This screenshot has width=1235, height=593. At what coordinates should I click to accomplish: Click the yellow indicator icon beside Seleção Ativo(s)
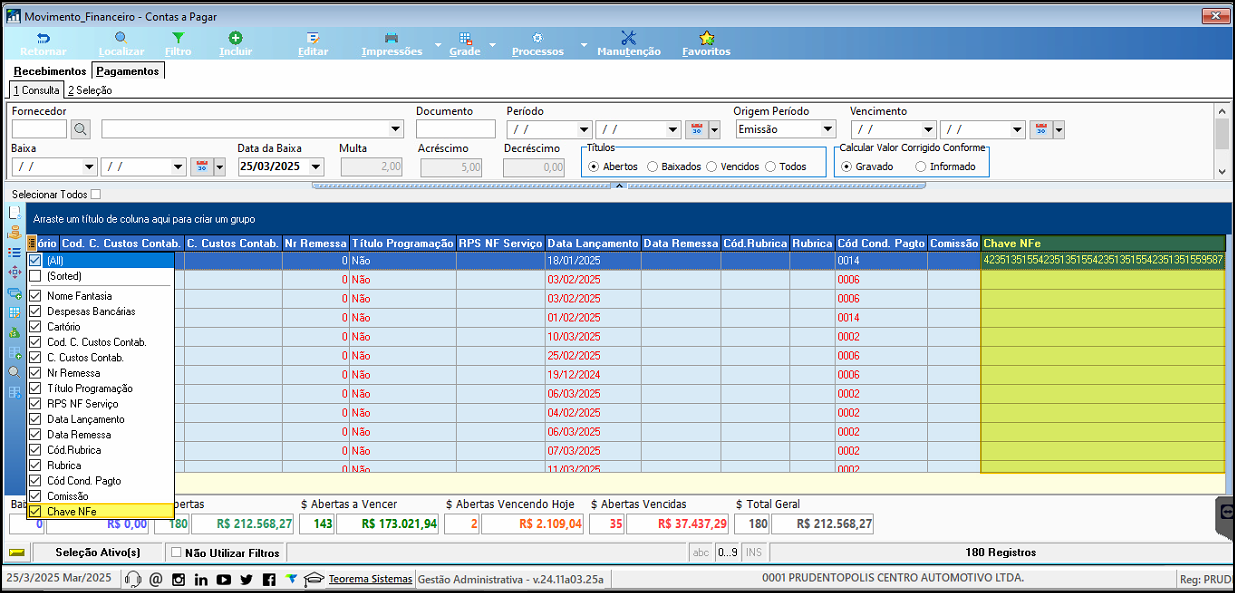(x=17, y=552)
